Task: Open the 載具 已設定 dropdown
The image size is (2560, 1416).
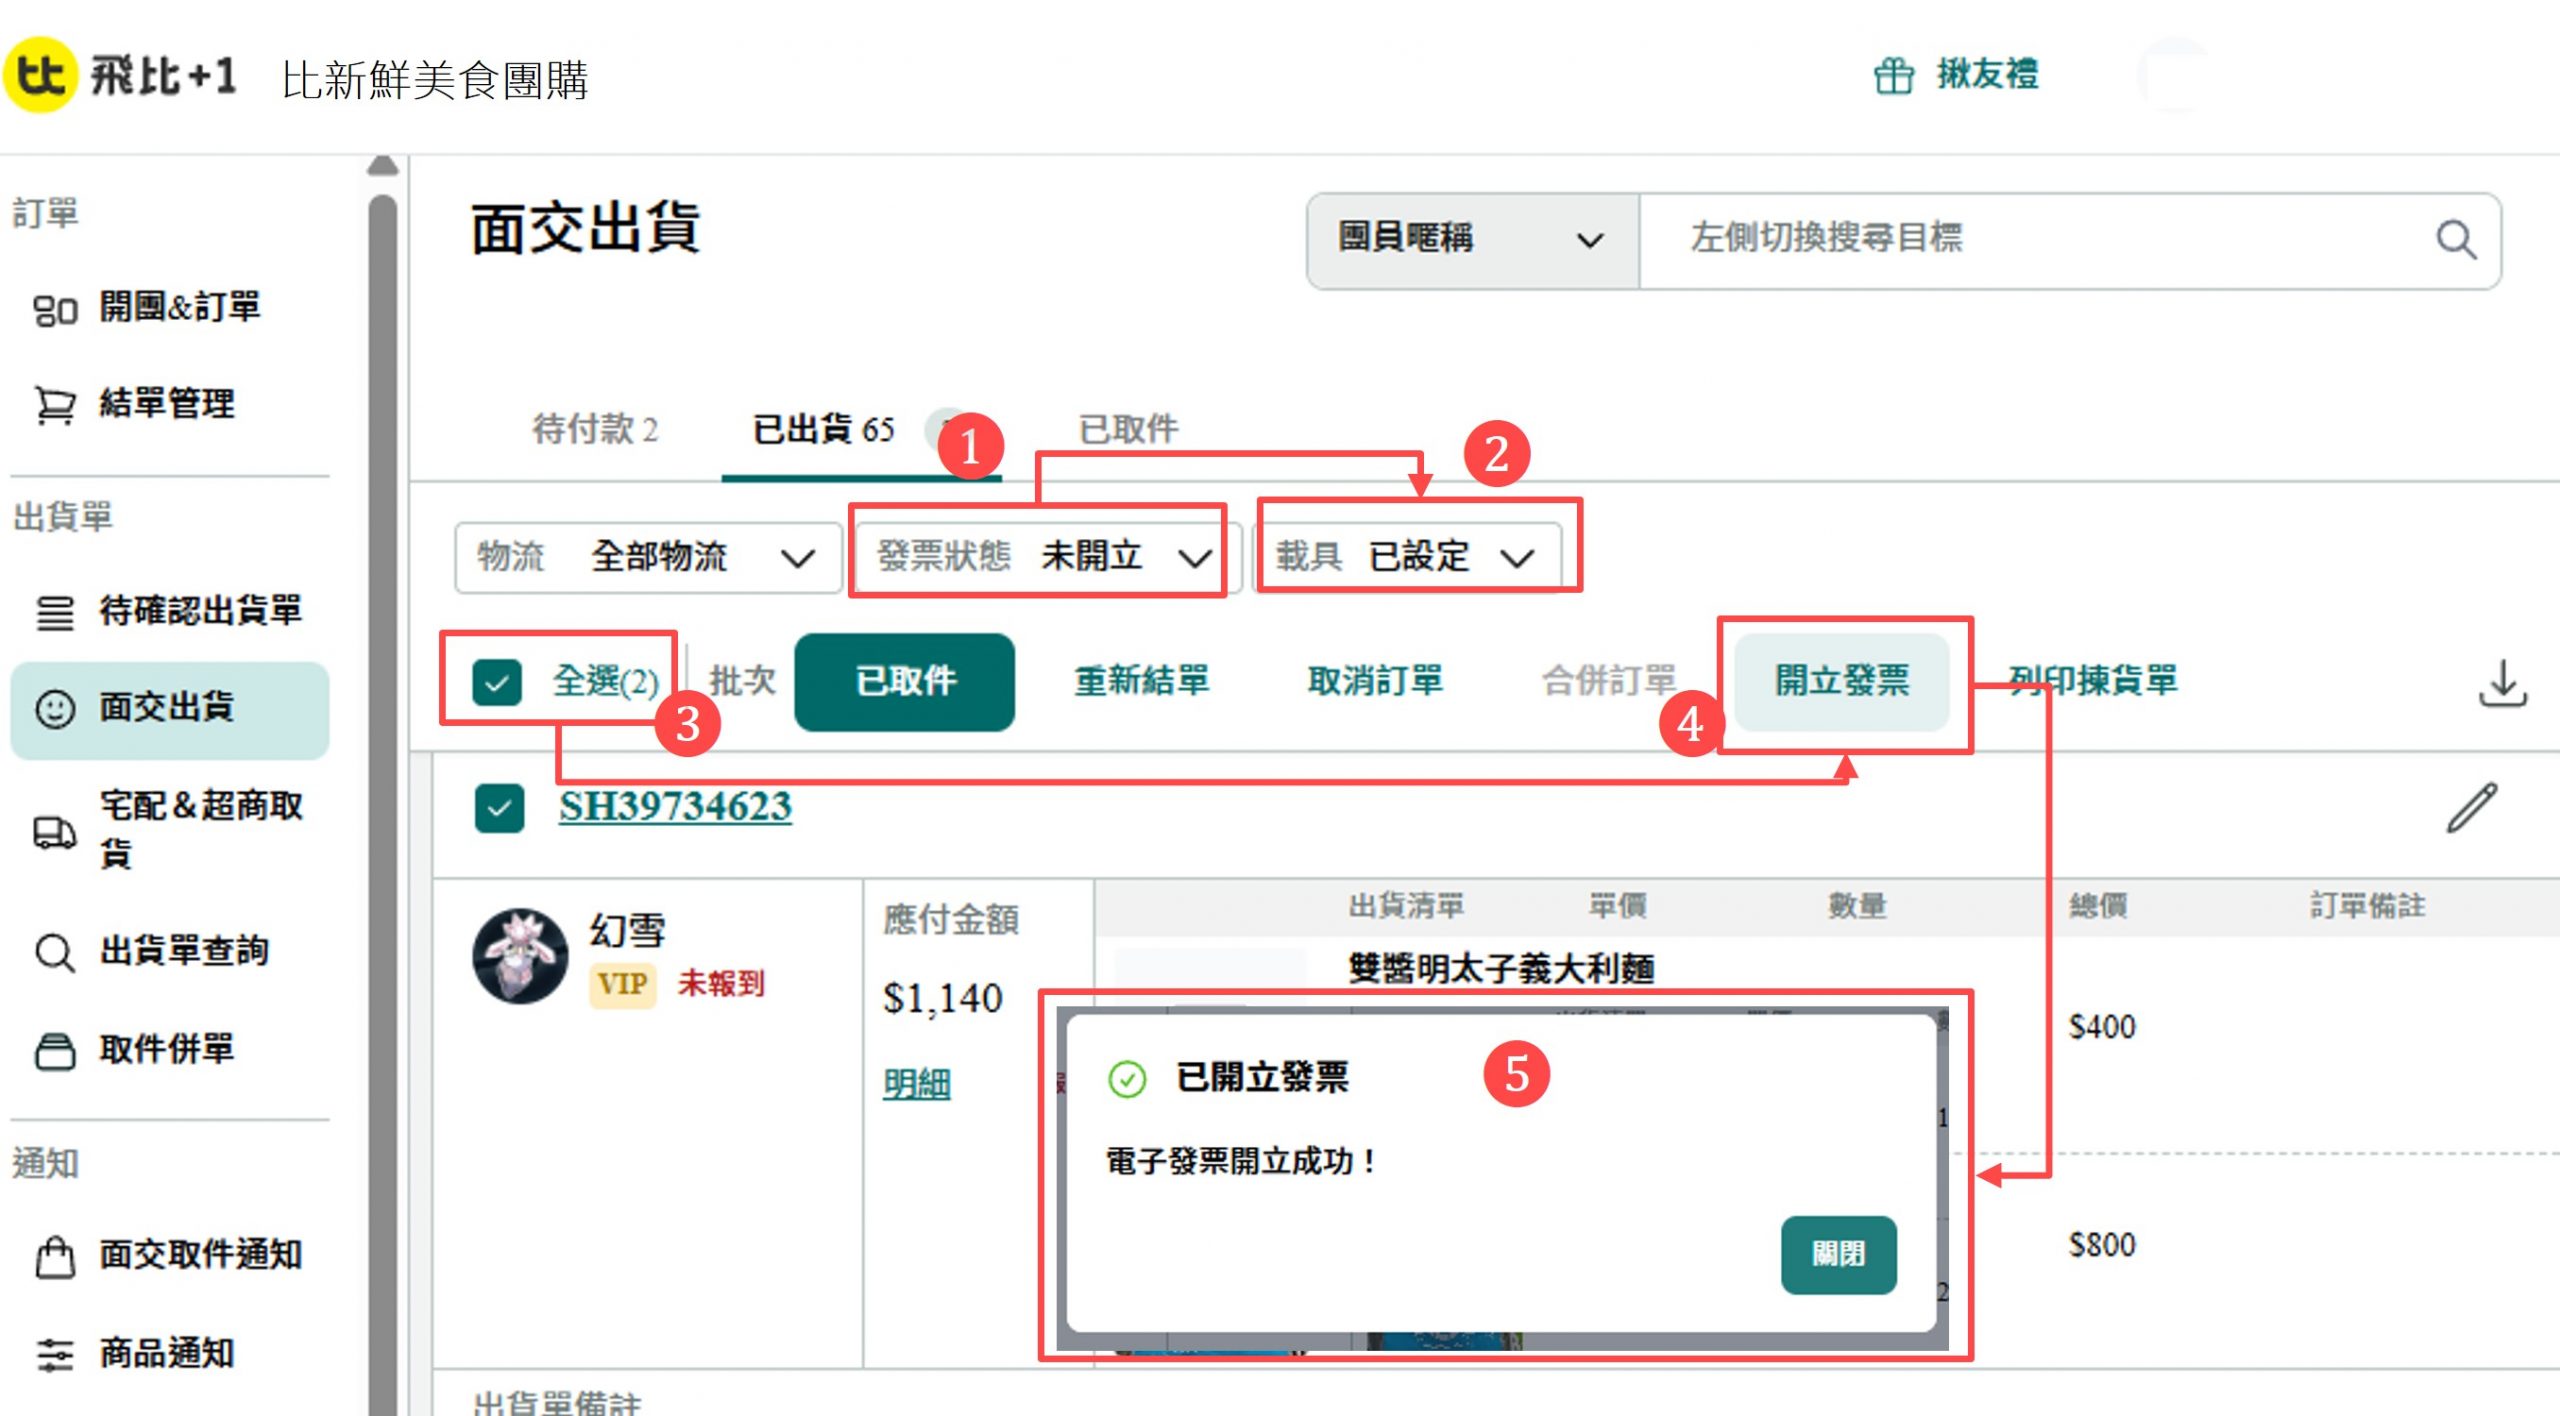Action: tap(1410, 557)
